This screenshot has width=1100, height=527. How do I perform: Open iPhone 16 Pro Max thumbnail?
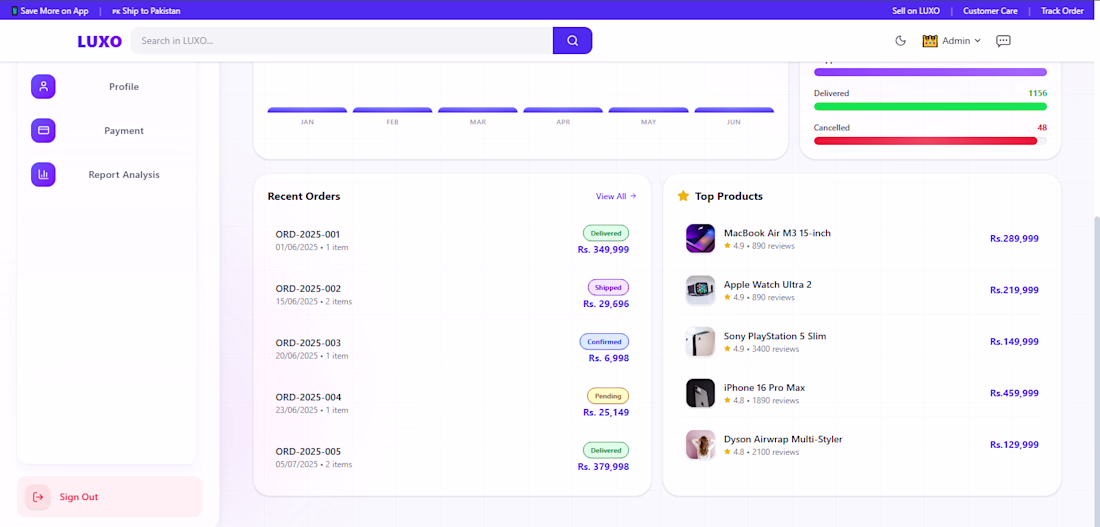pos(700,393)
